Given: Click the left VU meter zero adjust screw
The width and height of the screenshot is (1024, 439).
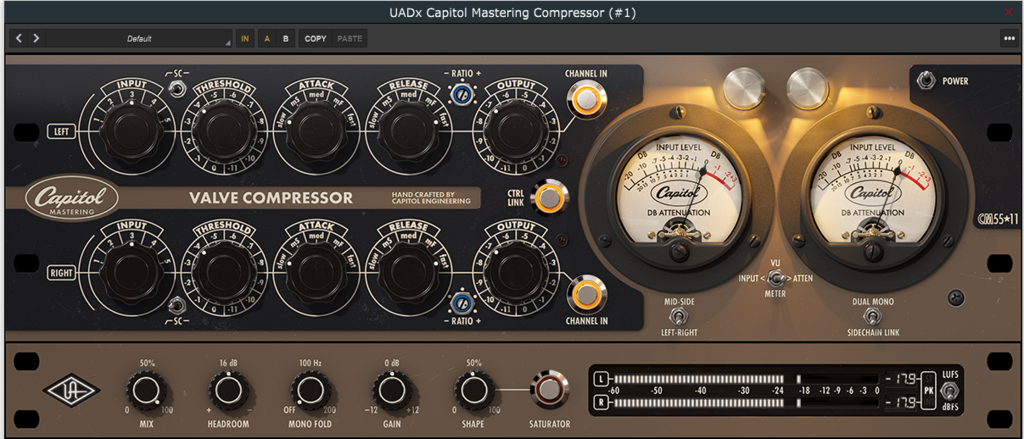Looking at the screenshot, I should [680, 253].
